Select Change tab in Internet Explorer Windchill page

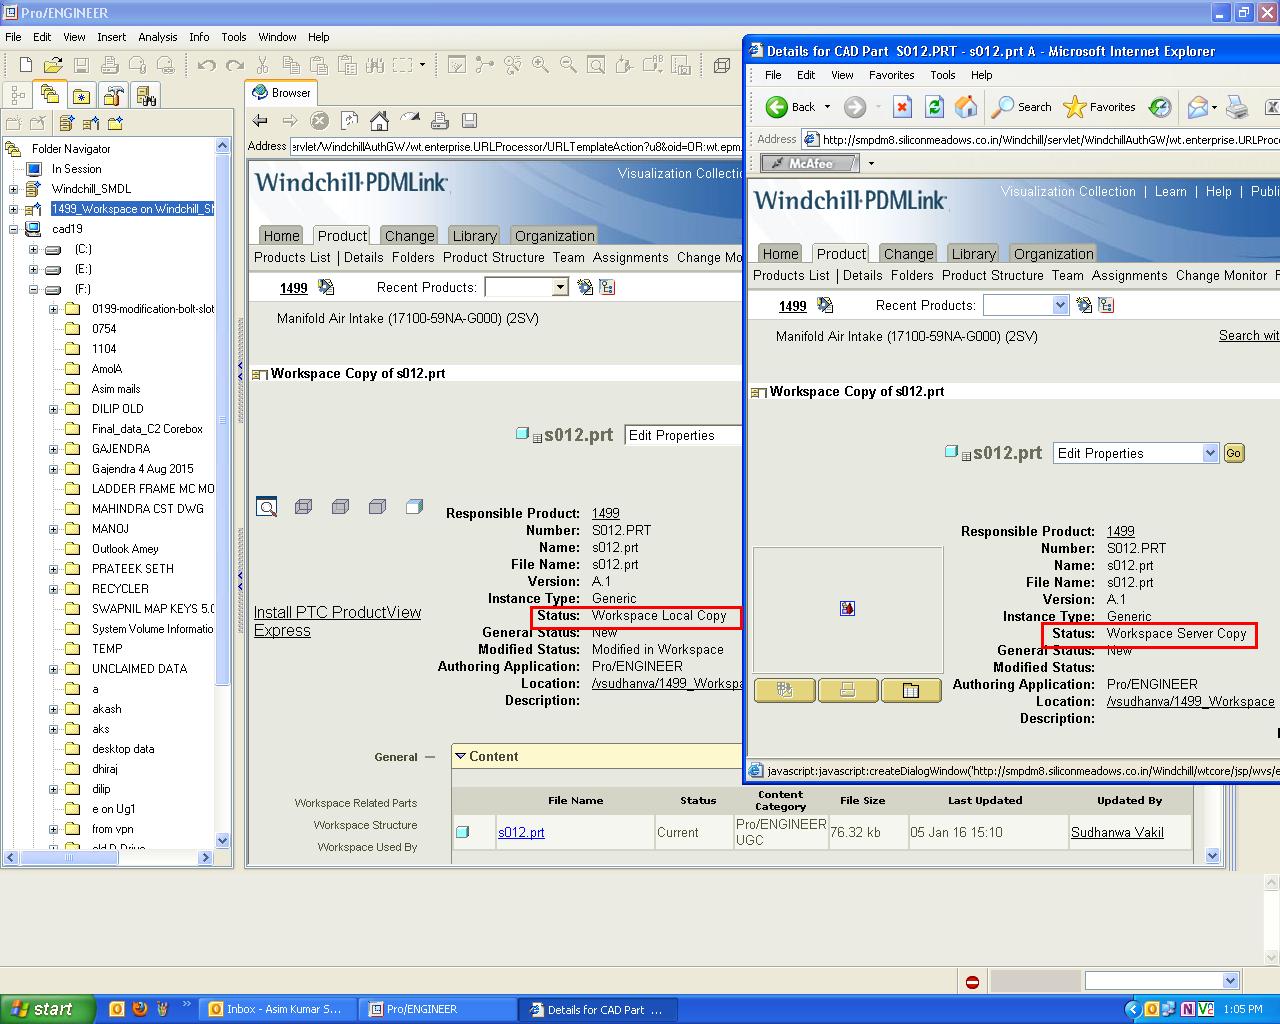(x=908, y=254)
